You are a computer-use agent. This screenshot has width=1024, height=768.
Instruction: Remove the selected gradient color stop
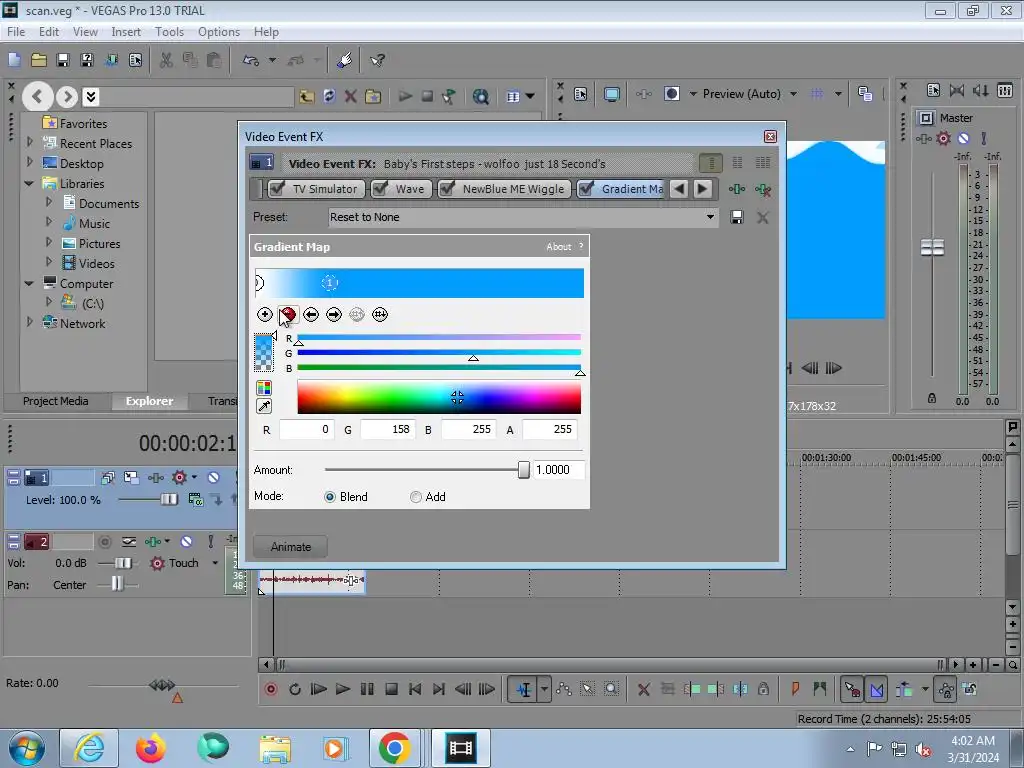click(288, 315)
